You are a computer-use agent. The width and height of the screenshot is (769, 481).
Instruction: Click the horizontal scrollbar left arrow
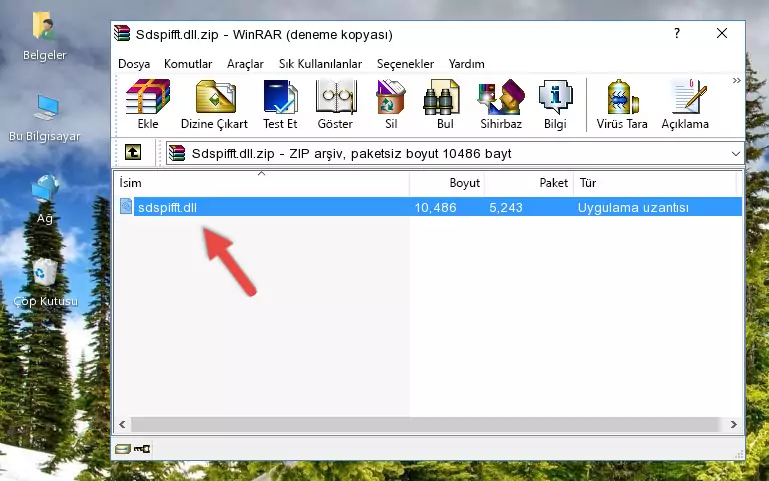click(x=123, y=425)
